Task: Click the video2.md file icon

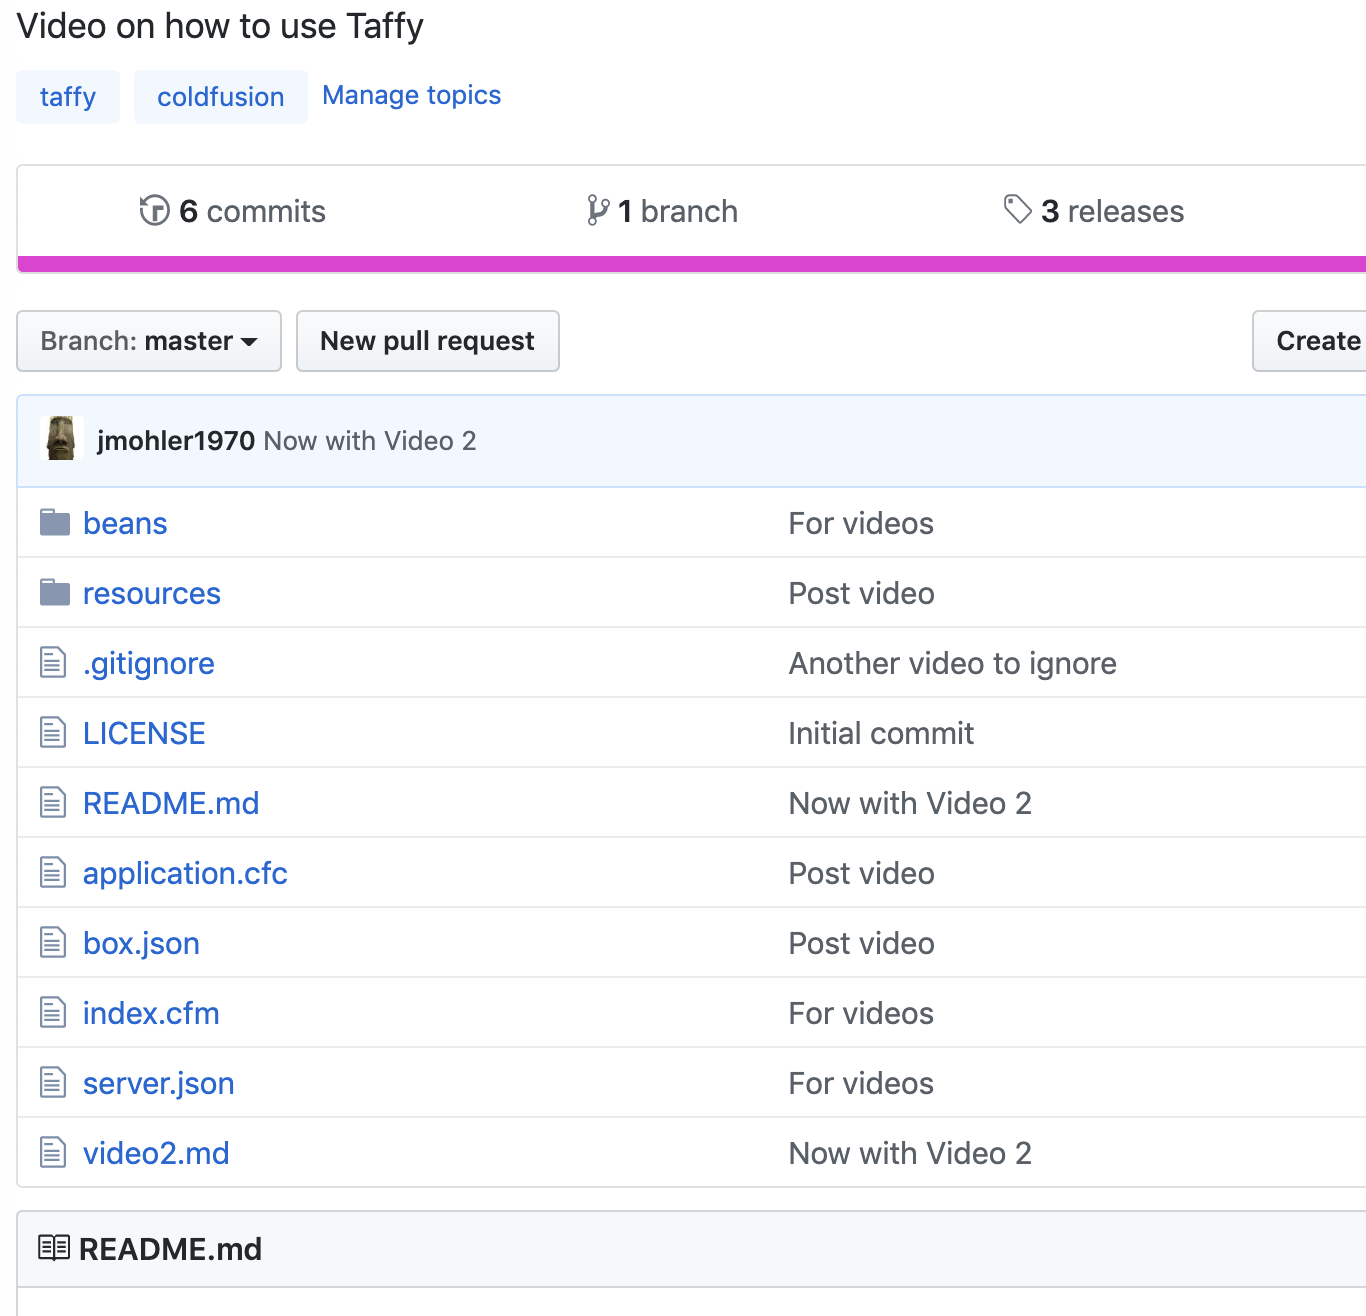Action: [x=53, y=1152]
